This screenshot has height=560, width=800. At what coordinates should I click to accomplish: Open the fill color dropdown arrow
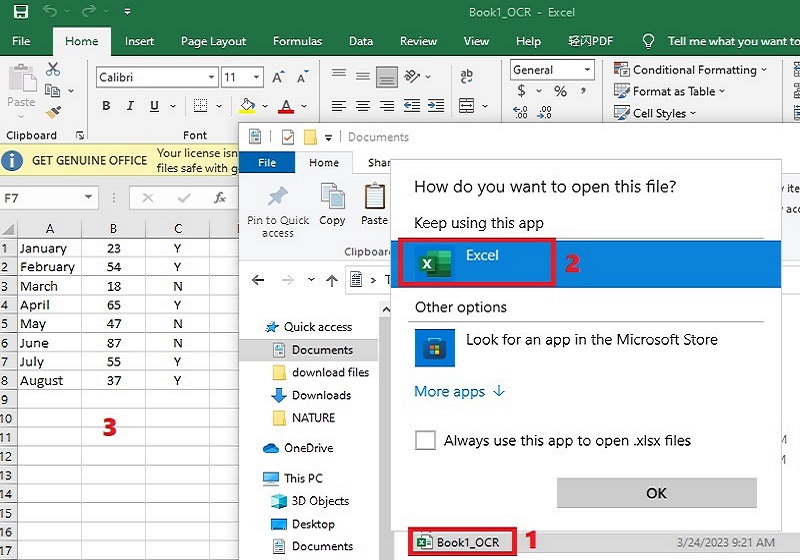tap(265, 106)
